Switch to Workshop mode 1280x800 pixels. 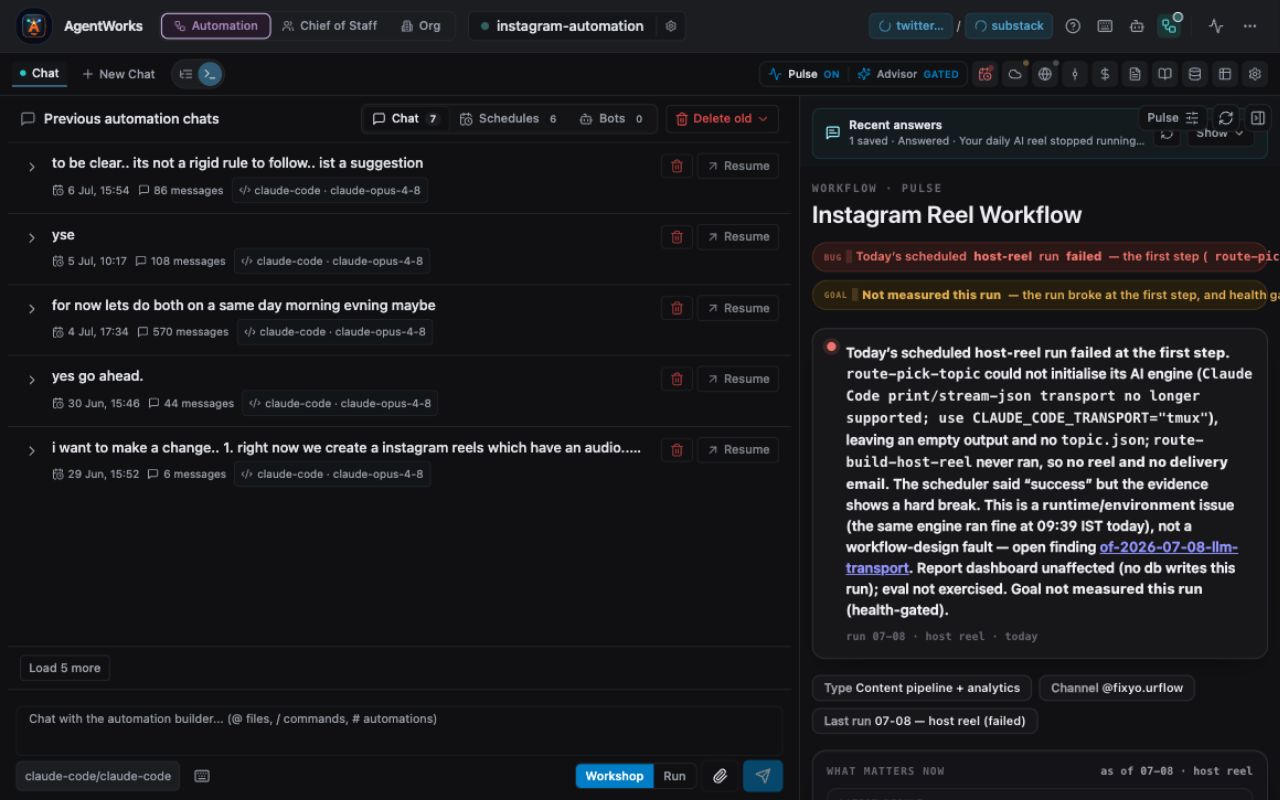point(614,776)
